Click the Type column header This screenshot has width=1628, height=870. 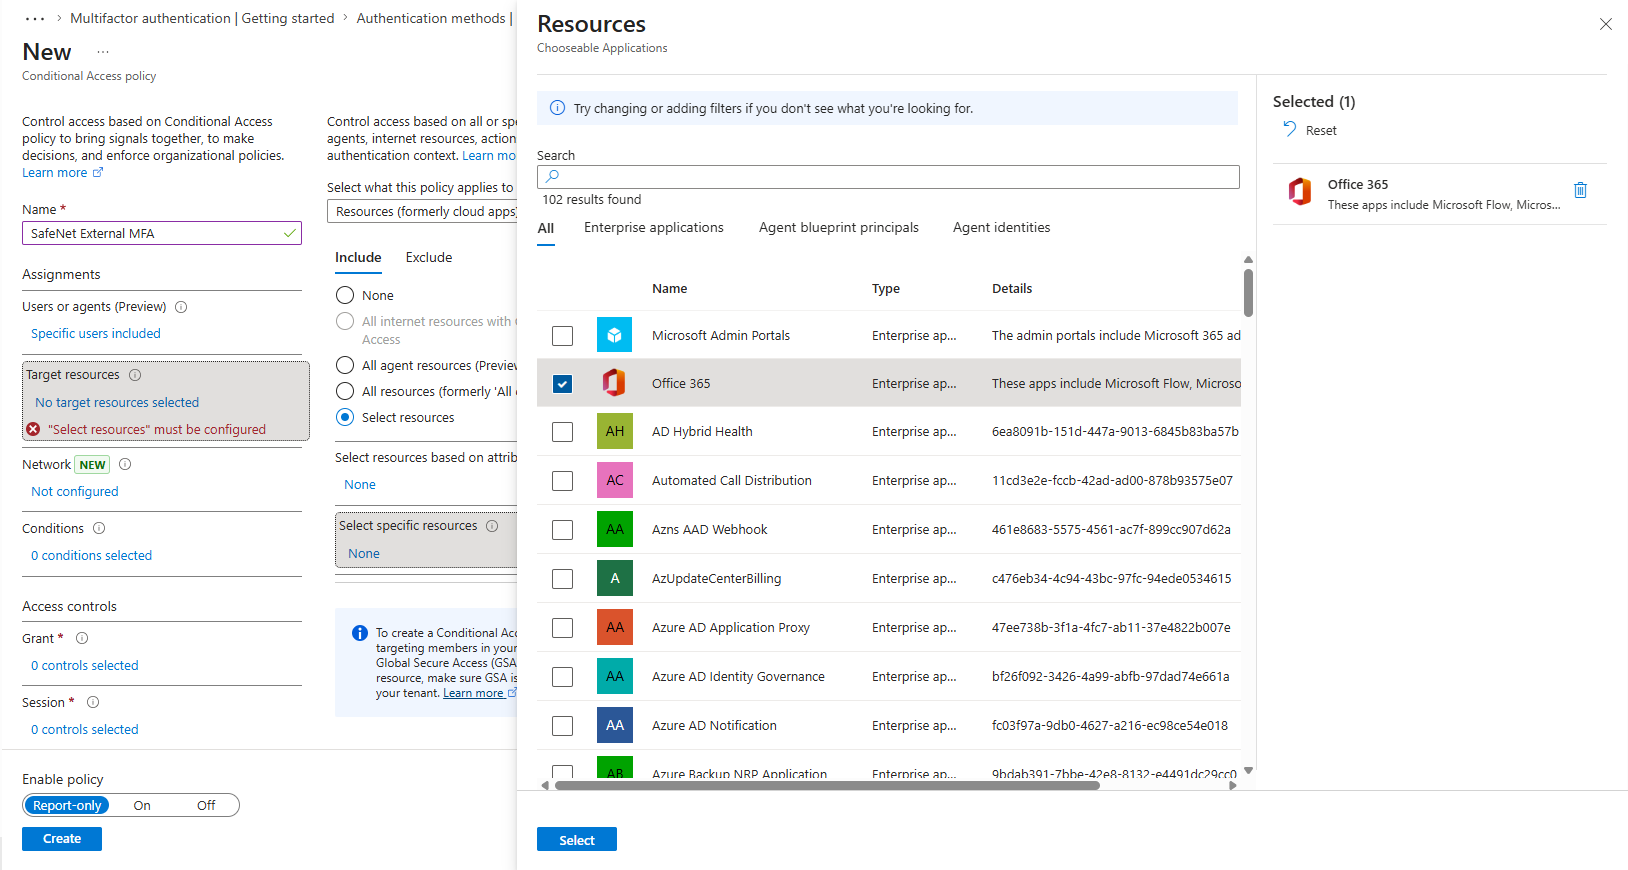pyautogui.click(x=886, y=289)
